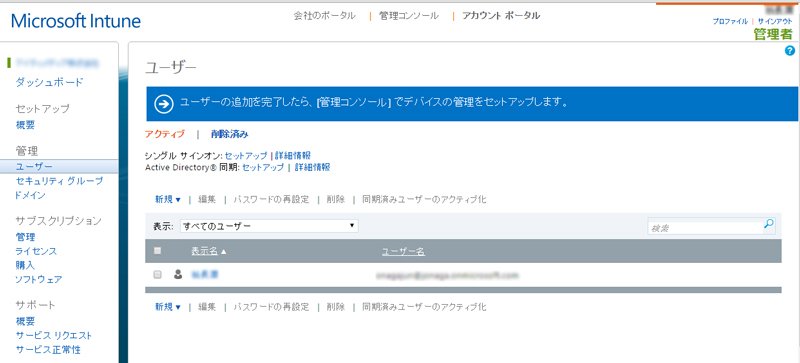The width and height of the screenshot is (800, 363).
Task: Click シングル サインオン 詳細情報 link
Action: (293, 155)
